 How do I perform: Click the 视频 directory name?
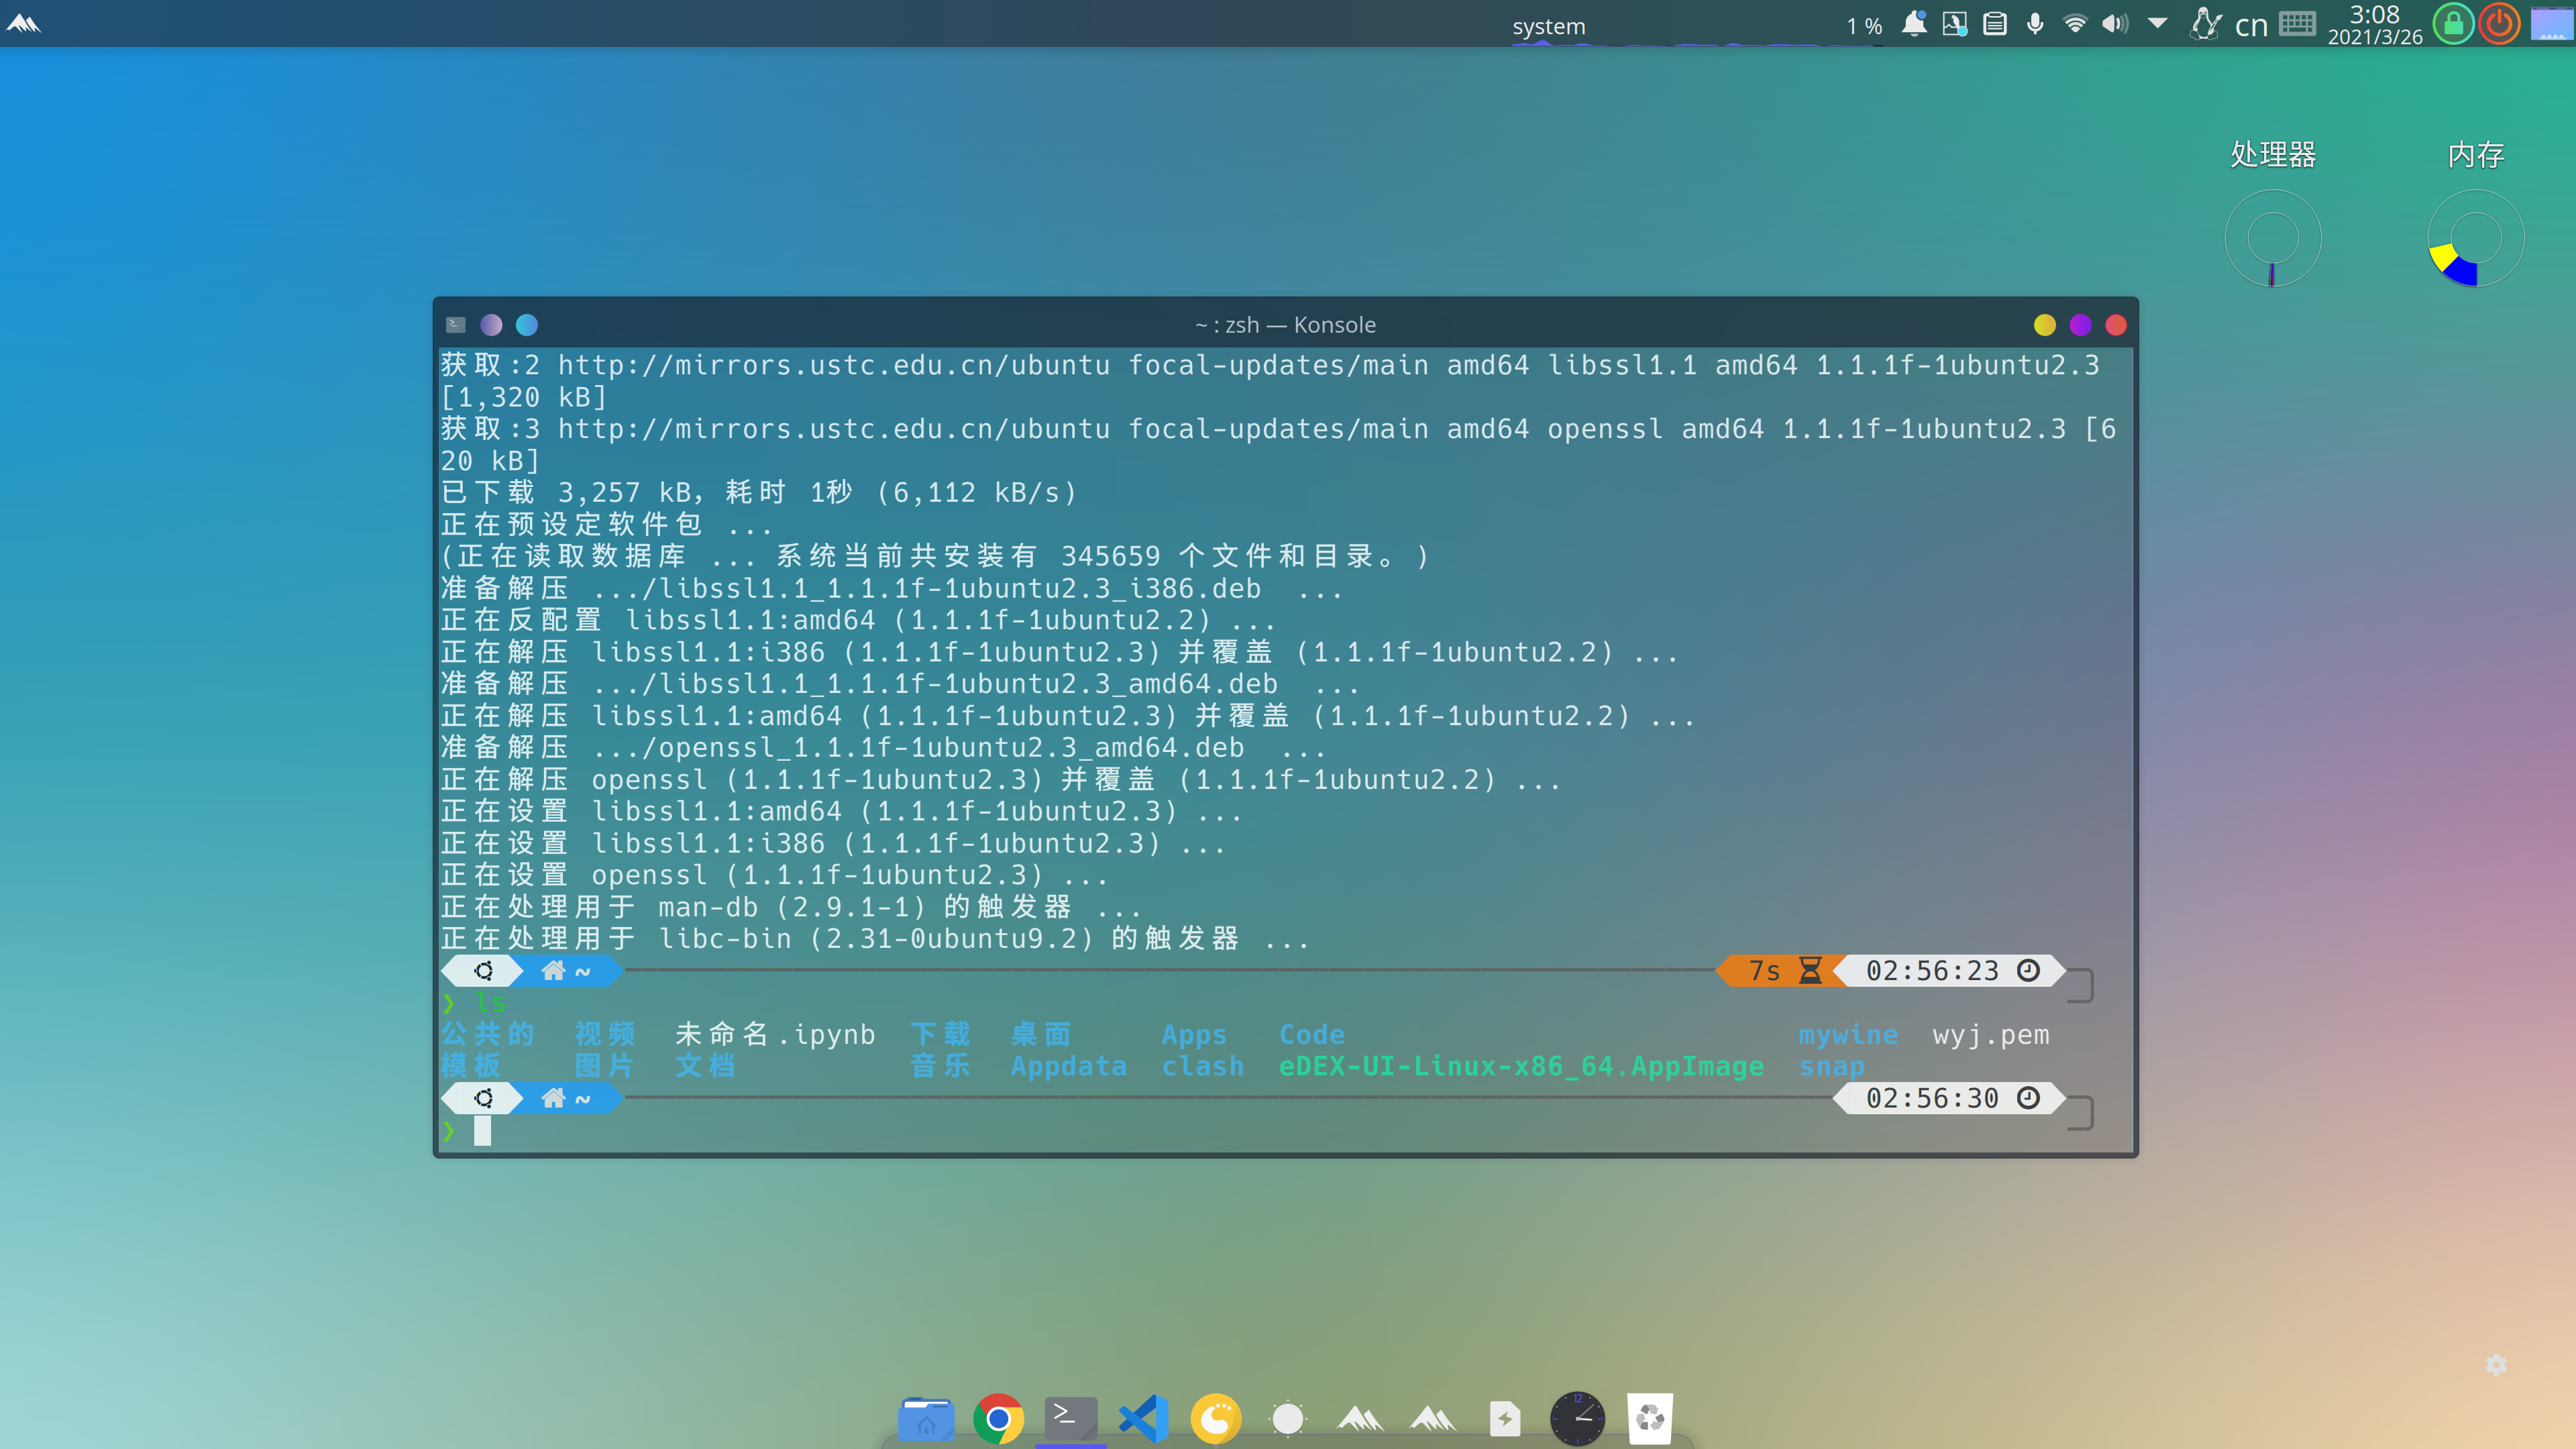(605, 1034)
